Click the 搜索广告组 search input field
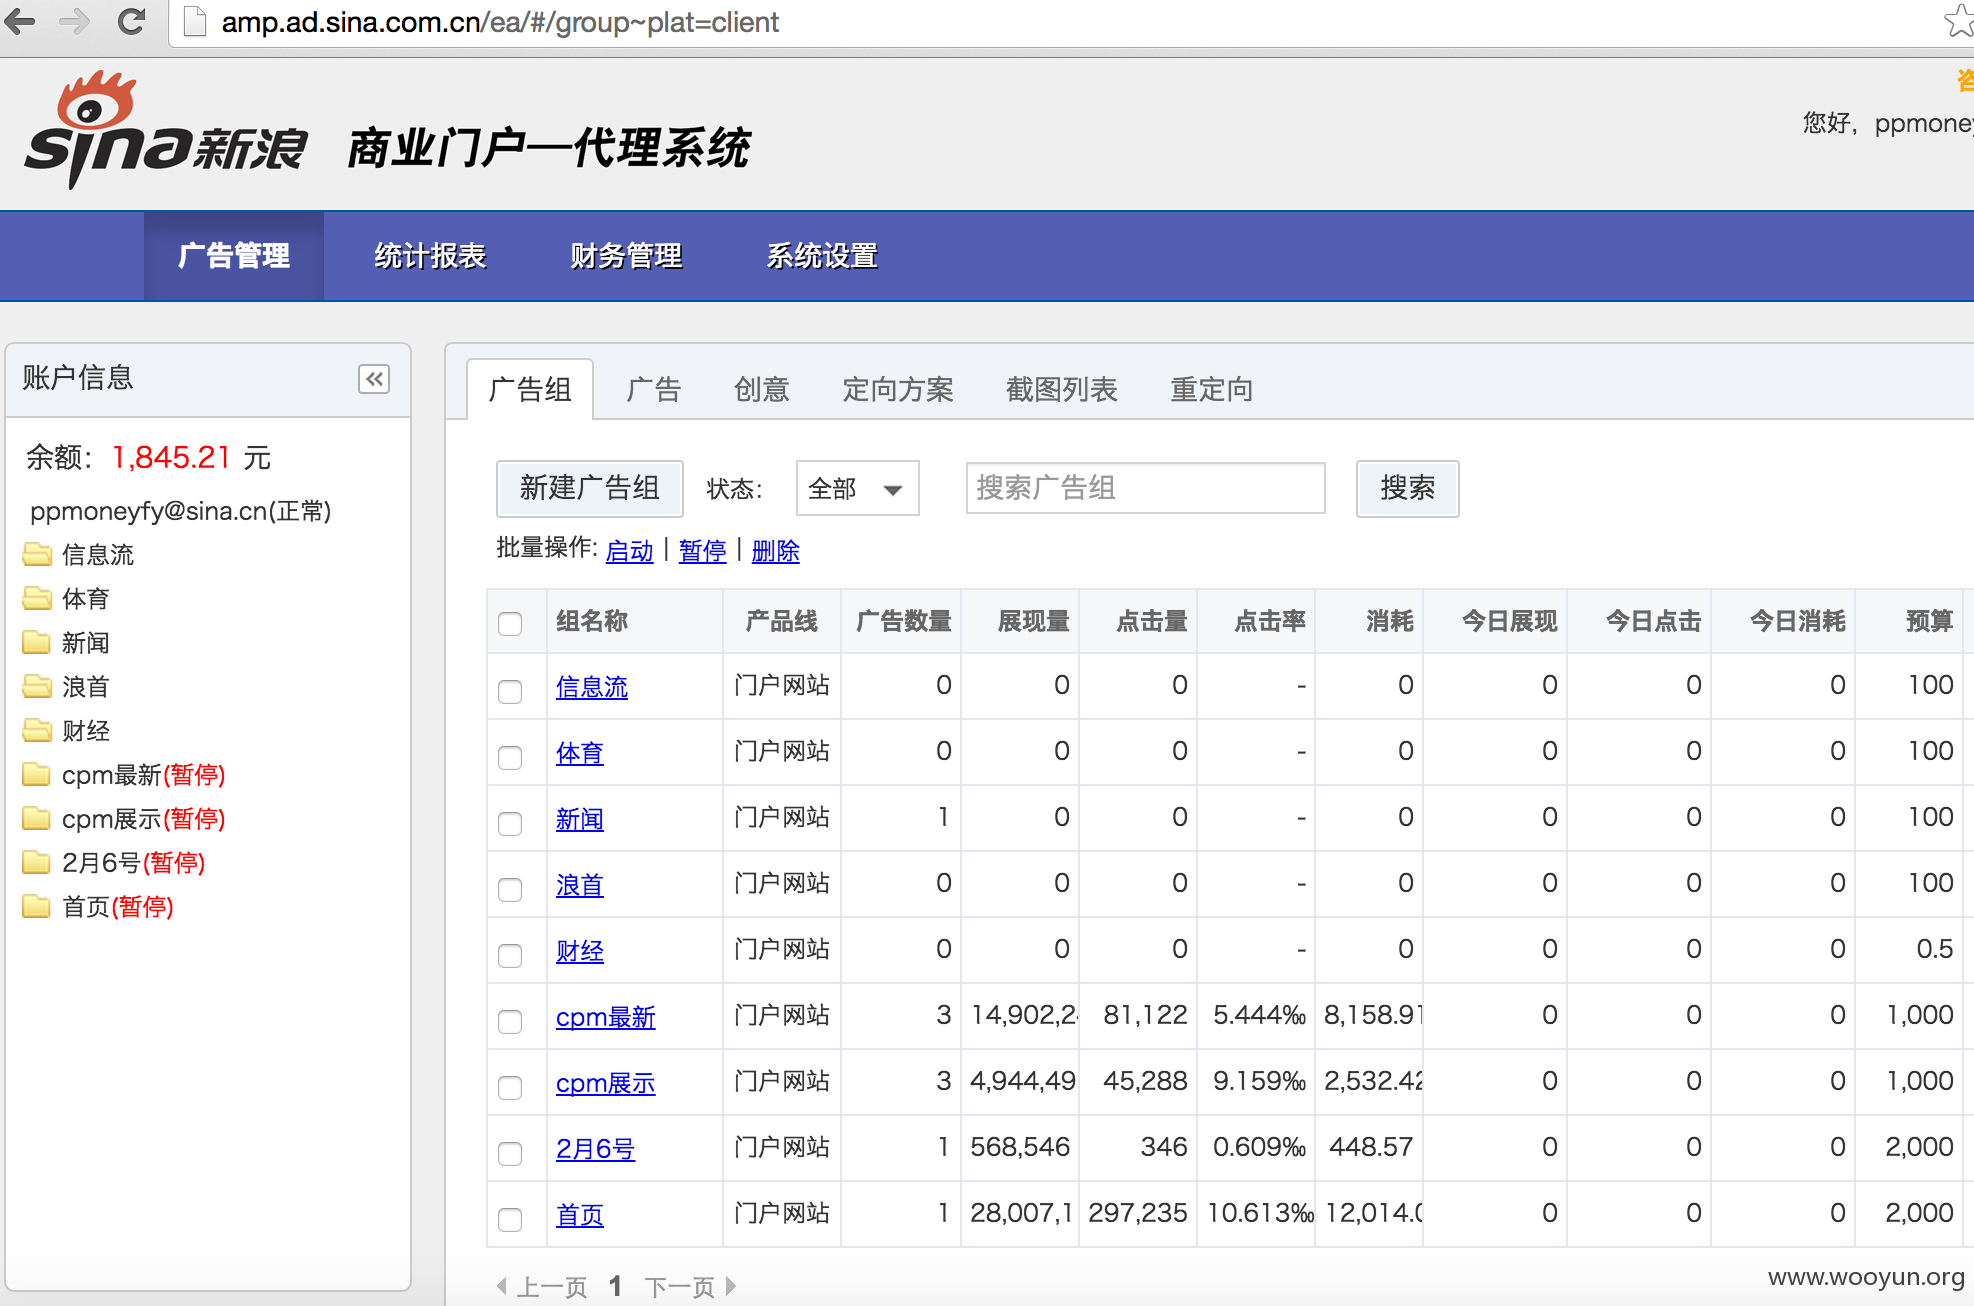This screenshot has height=1306, width=1974. point(1146,488)
